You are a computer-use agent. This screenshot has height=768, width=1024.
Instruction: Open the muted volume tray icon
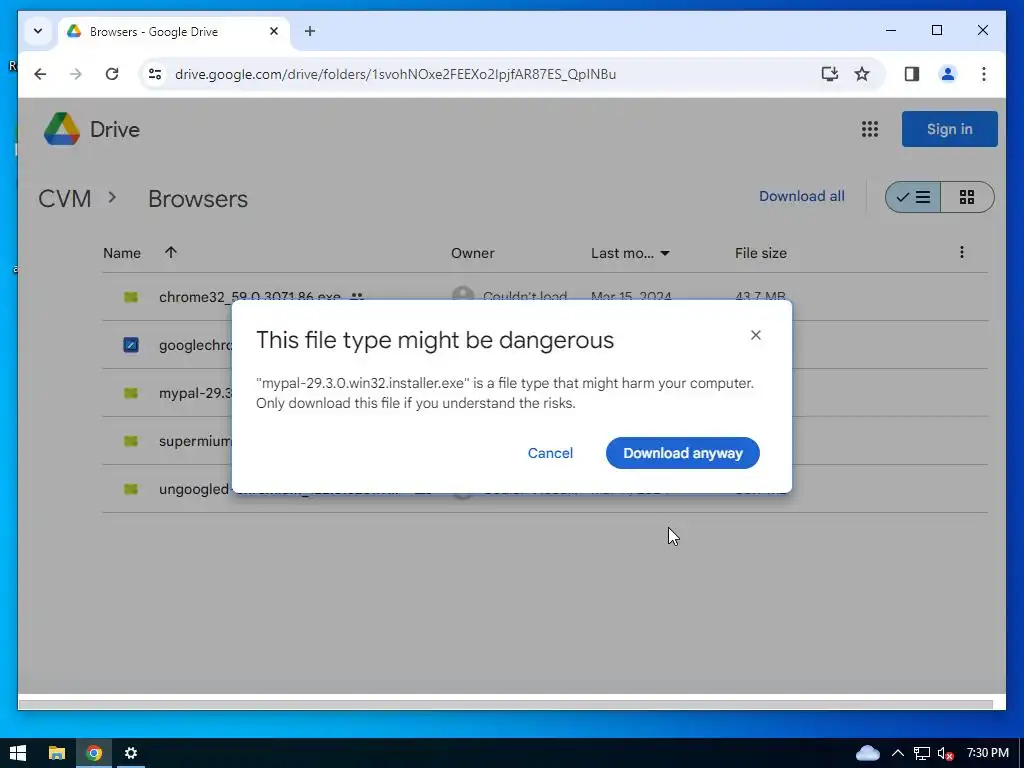tap(946, 753)
